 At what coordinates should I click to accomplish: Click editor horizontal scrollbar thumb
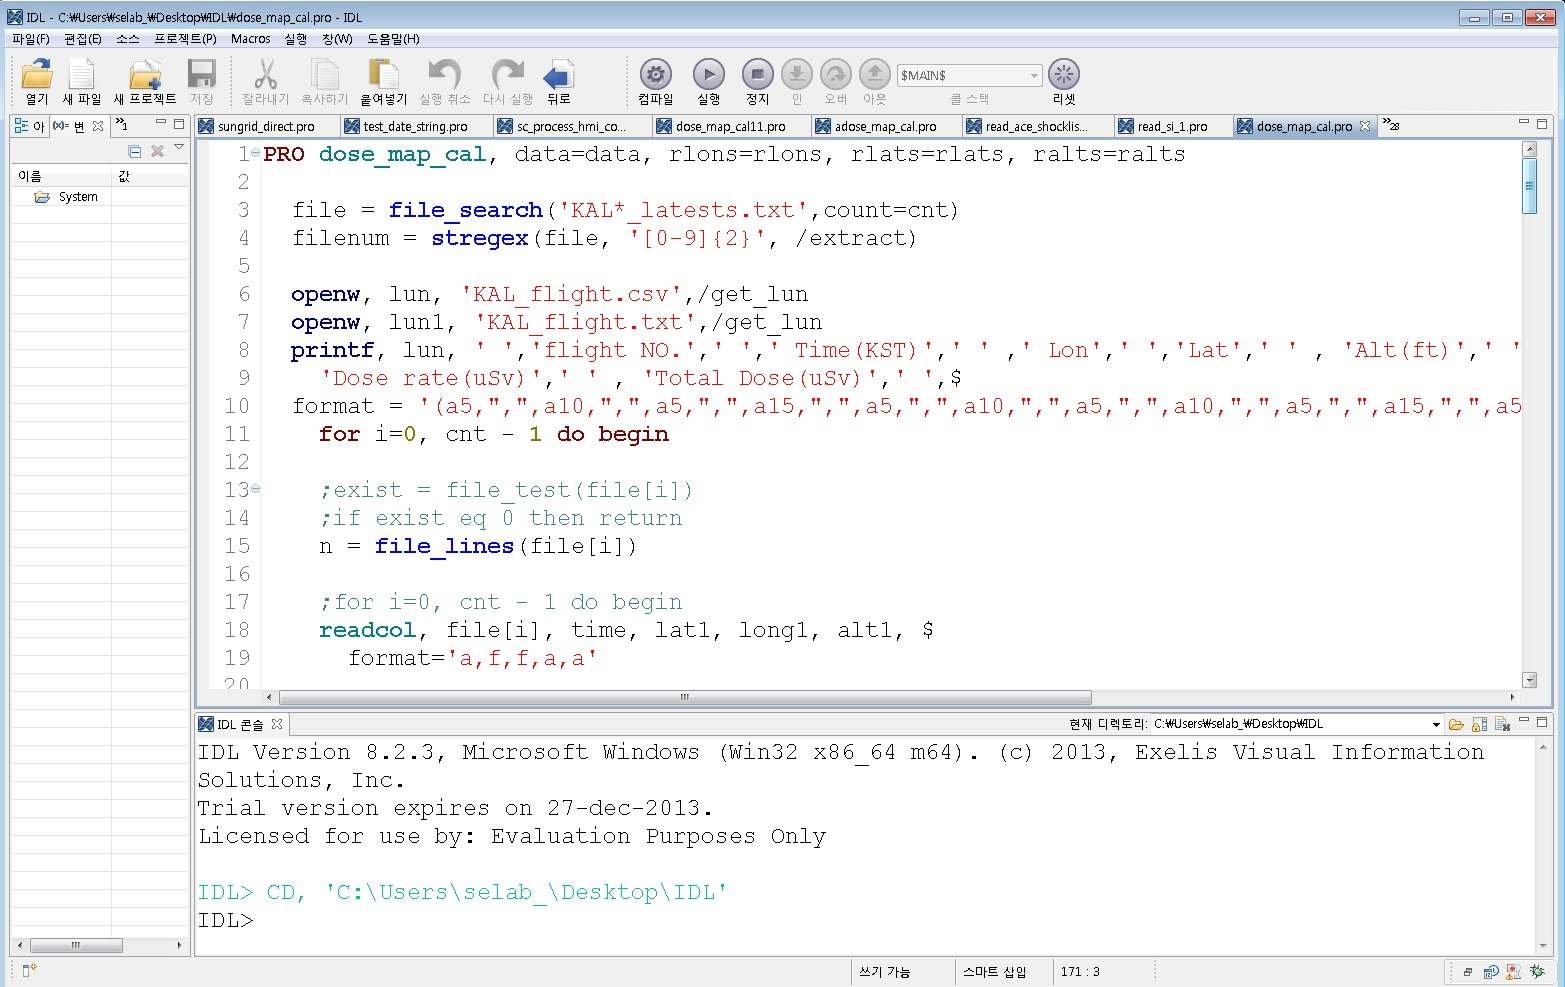(685, 697)
